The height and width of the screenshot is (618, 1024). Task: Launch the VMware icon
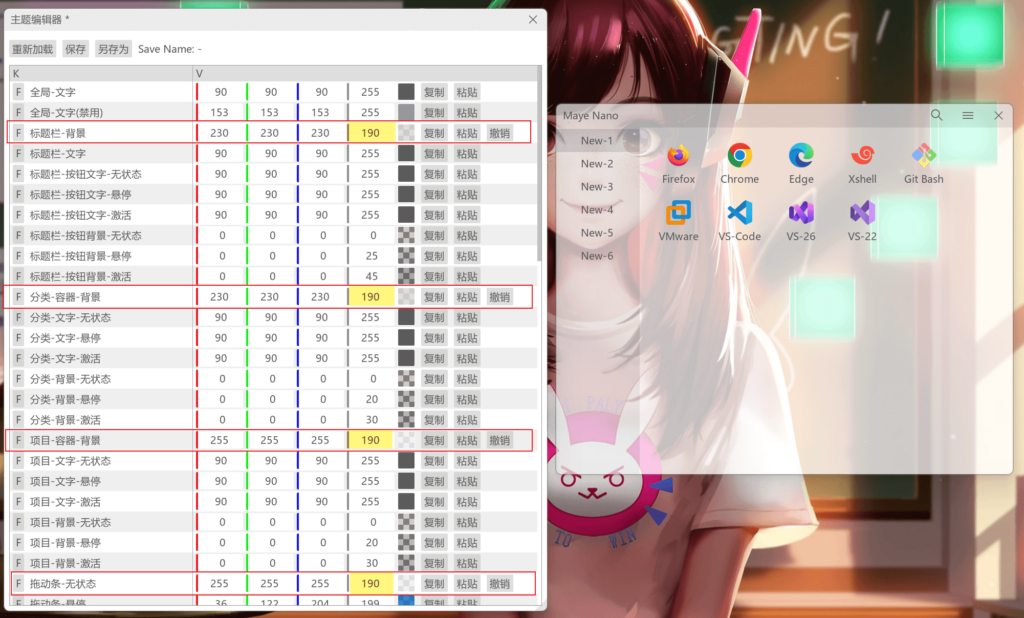pyautogui.click(x=678, y=213)
